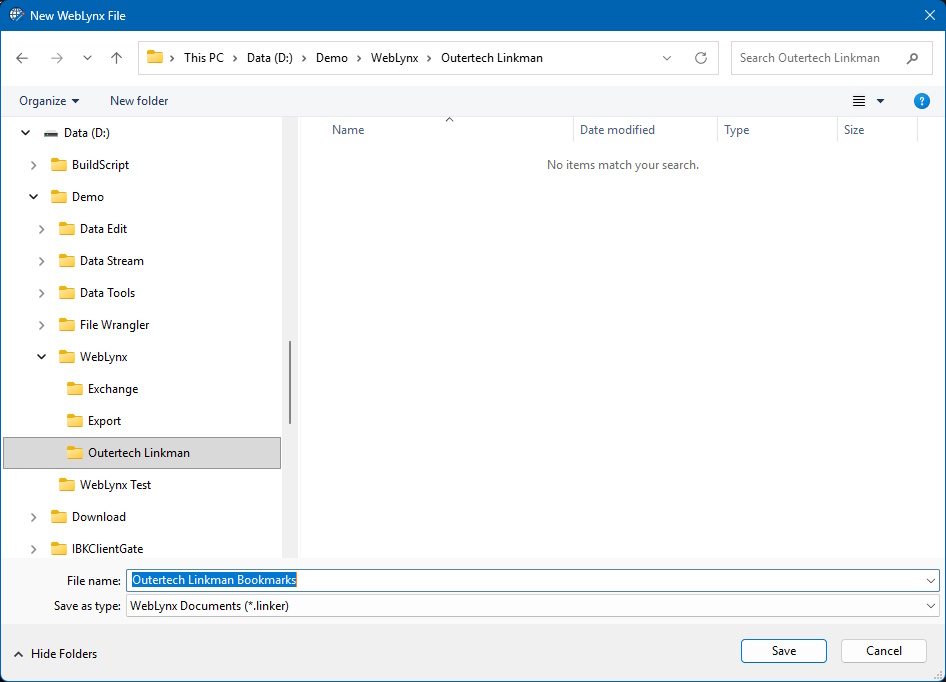Collapse the Data (D:) drive node
The image size is (946, 682).
click(x=25, y=133)
